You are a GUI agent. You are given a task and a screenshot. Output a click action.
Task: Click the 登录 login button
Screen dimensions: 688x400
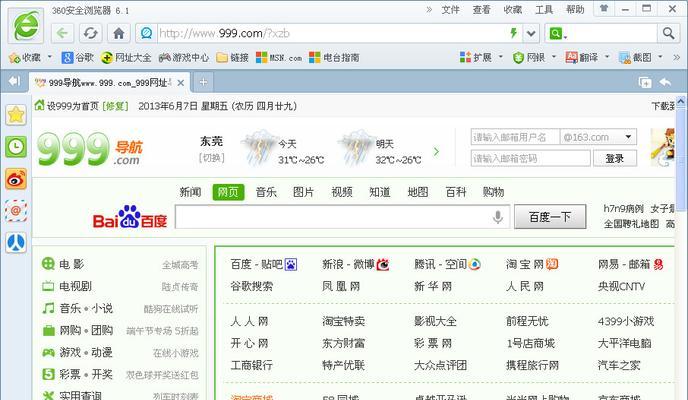[x=615, y=158]
